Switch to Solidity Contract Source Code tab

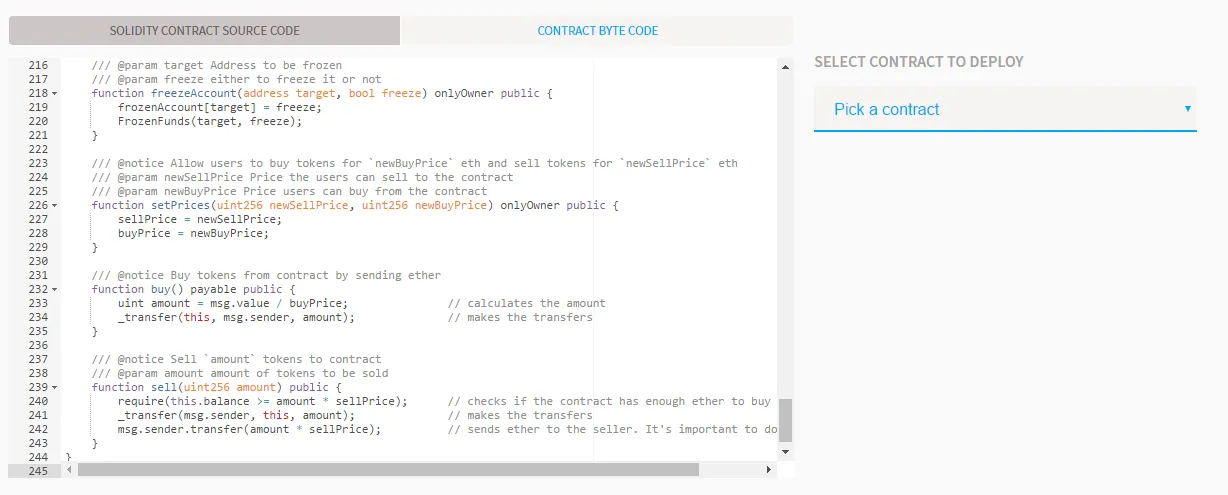(x=204, y=30)
